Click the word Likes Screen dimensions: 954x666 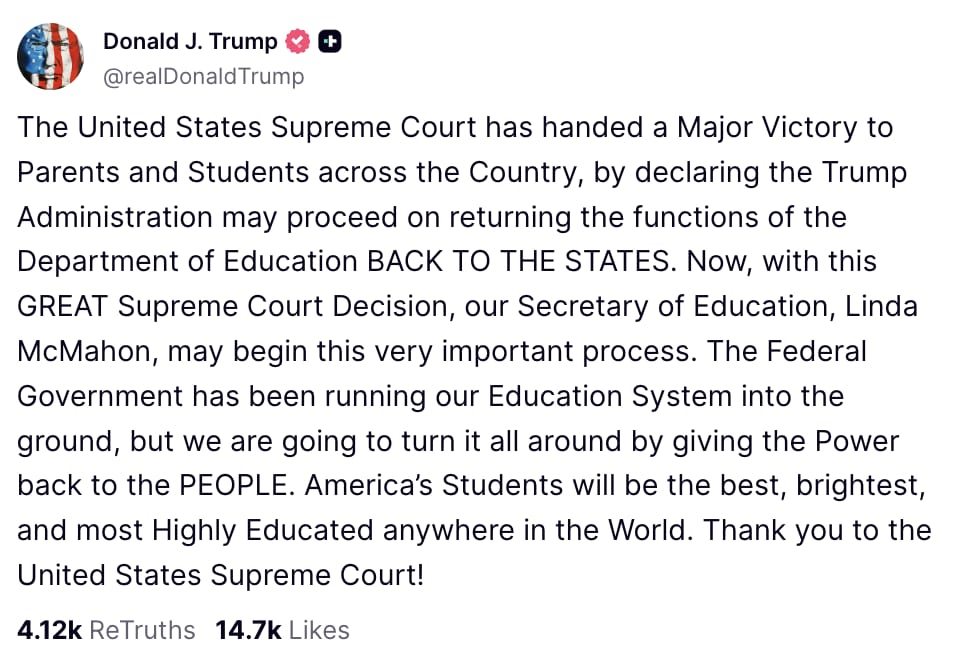coord(319,630)
